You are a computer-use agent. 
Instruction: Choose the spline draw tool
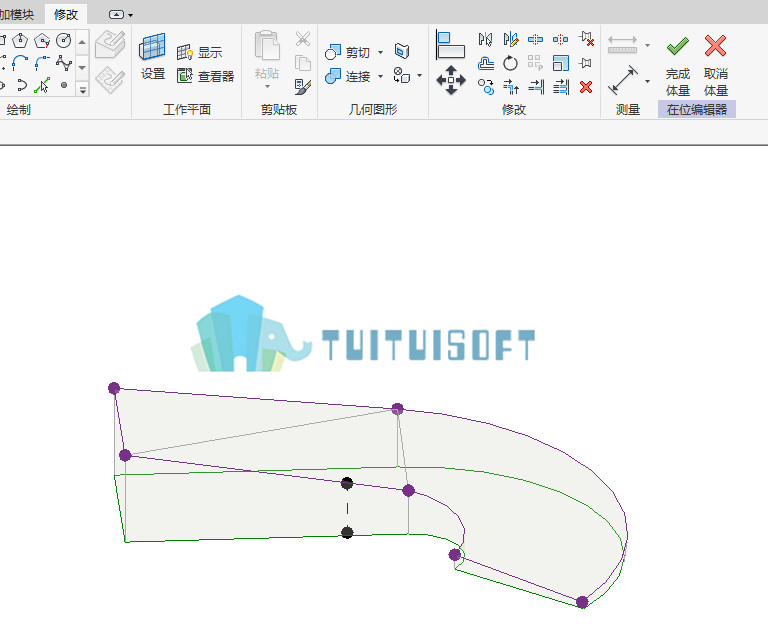coord(64,63)
